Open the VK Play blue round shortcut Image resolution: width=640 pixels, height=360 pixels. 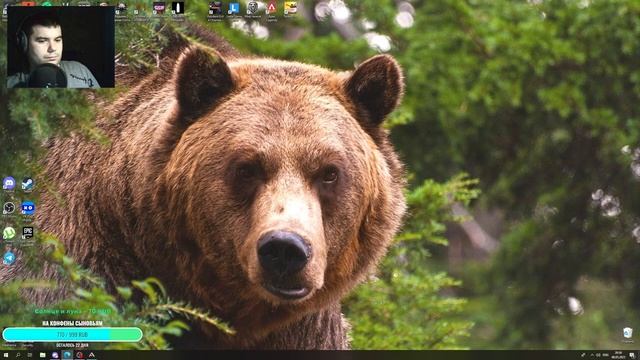click(28, 208)
